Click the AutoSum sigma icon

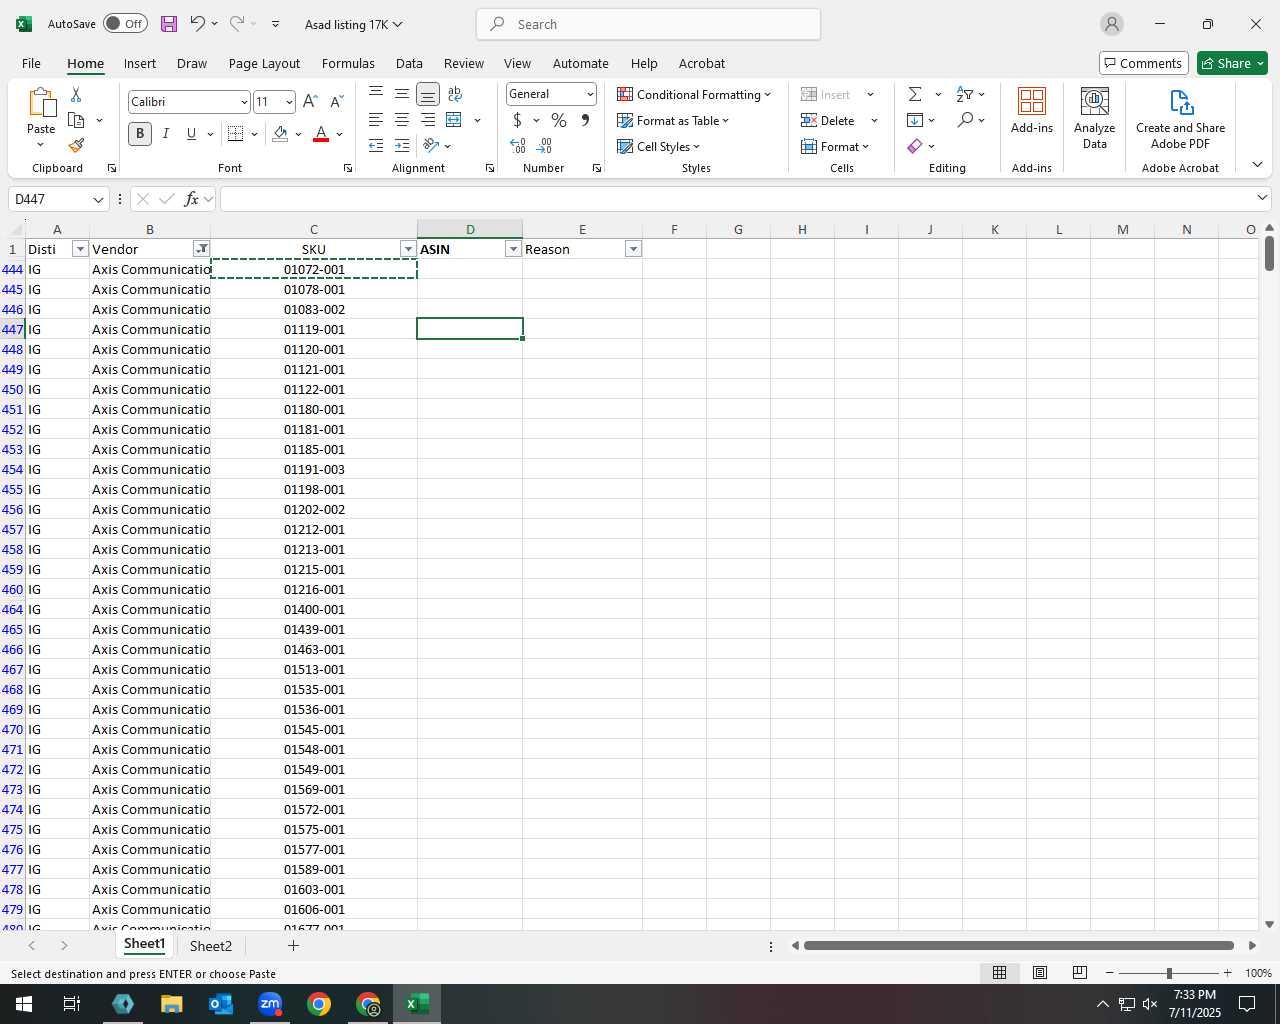point(915,94)
